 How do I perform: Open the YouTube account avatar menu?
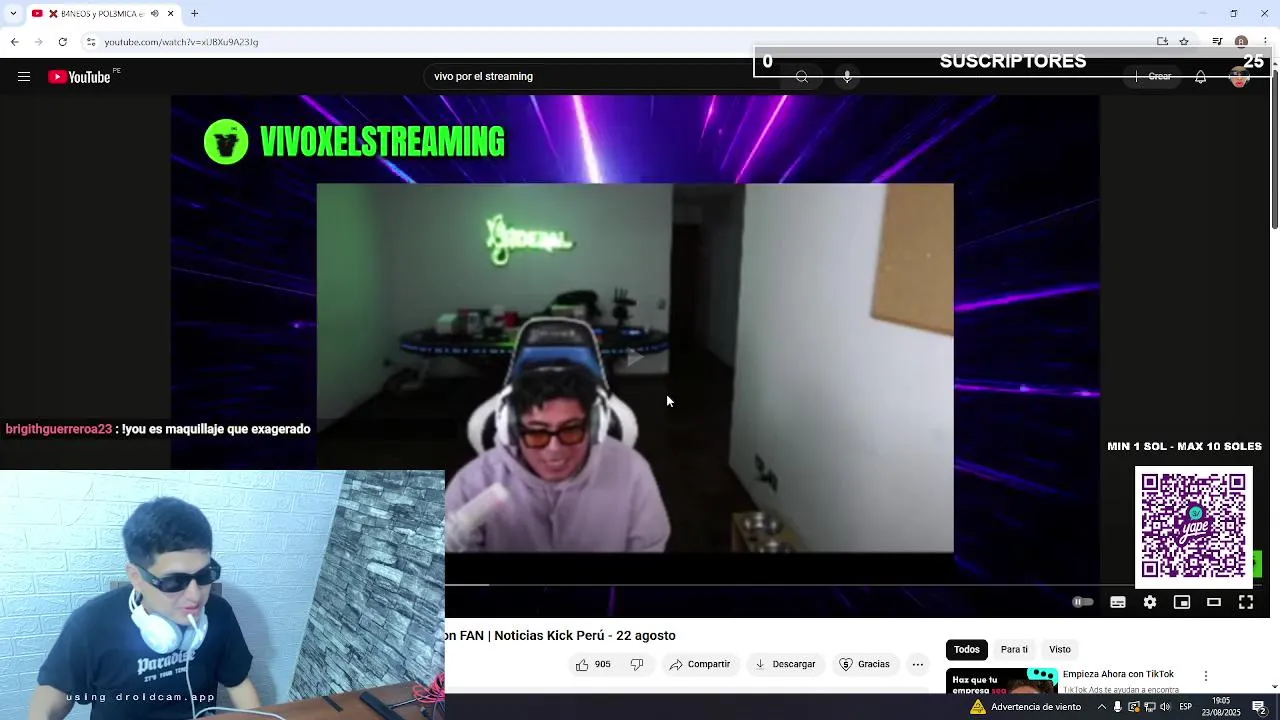point(1240,77)
